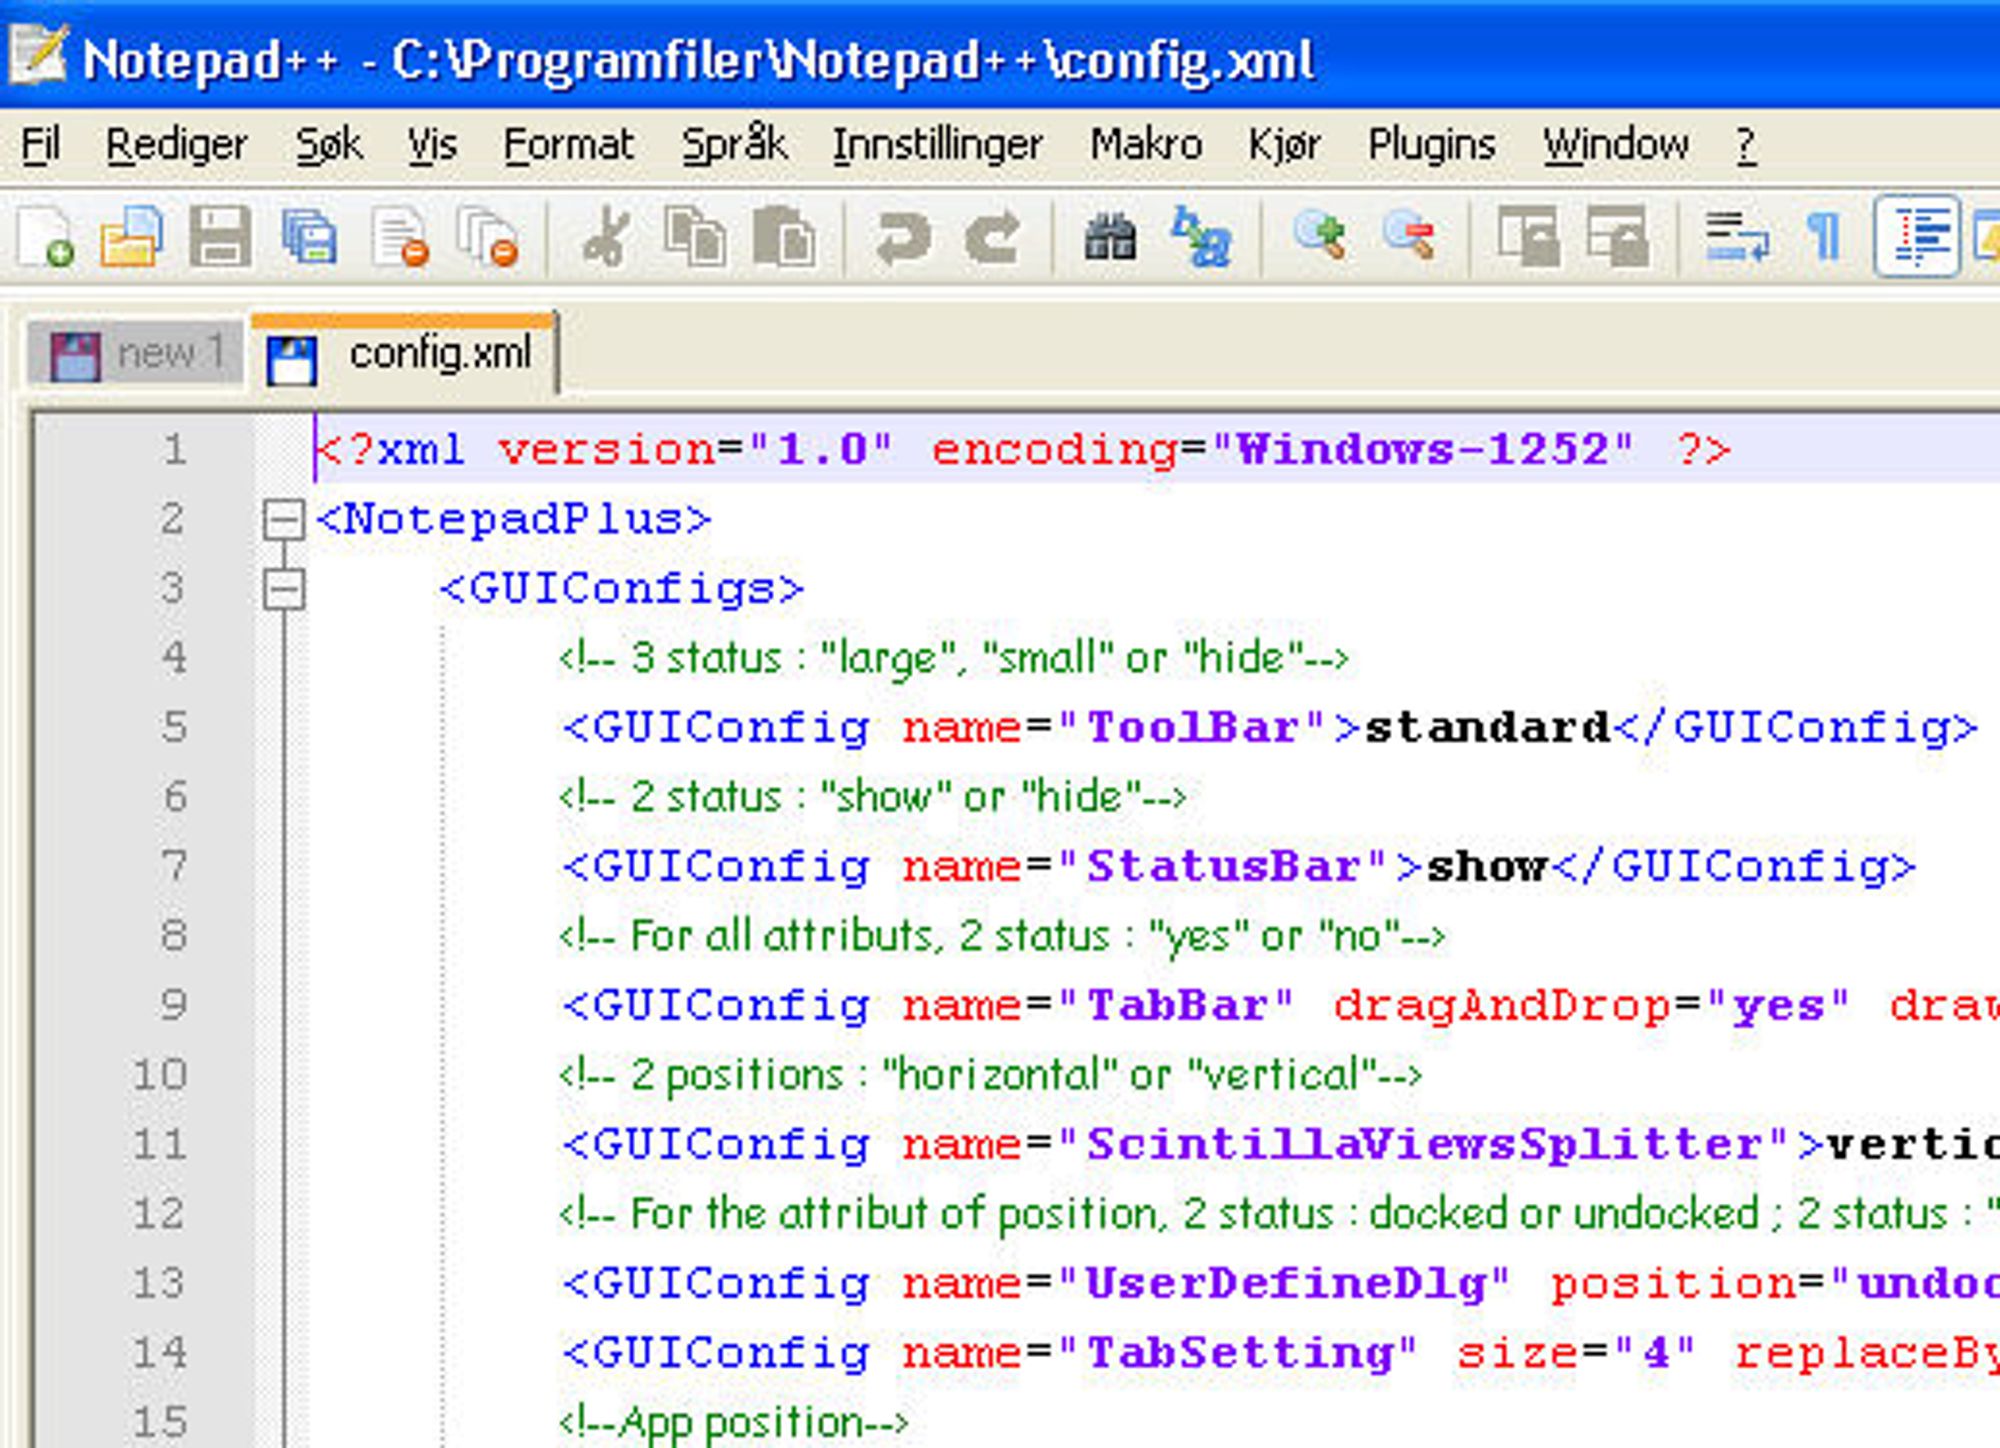2000x1448 pixels.
Task: Open Find dialog with binoculars icon
Action: tap(1110, 236)
